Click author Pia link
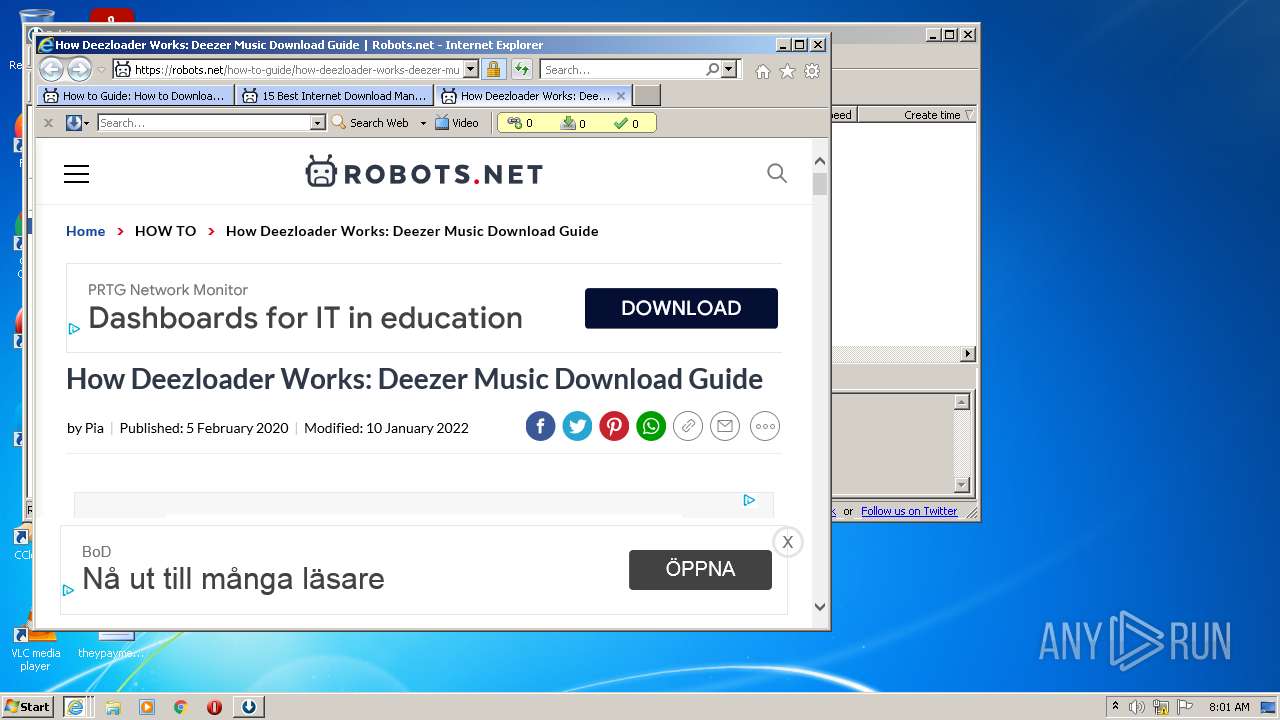1280x720 pixels. point(94,428)
